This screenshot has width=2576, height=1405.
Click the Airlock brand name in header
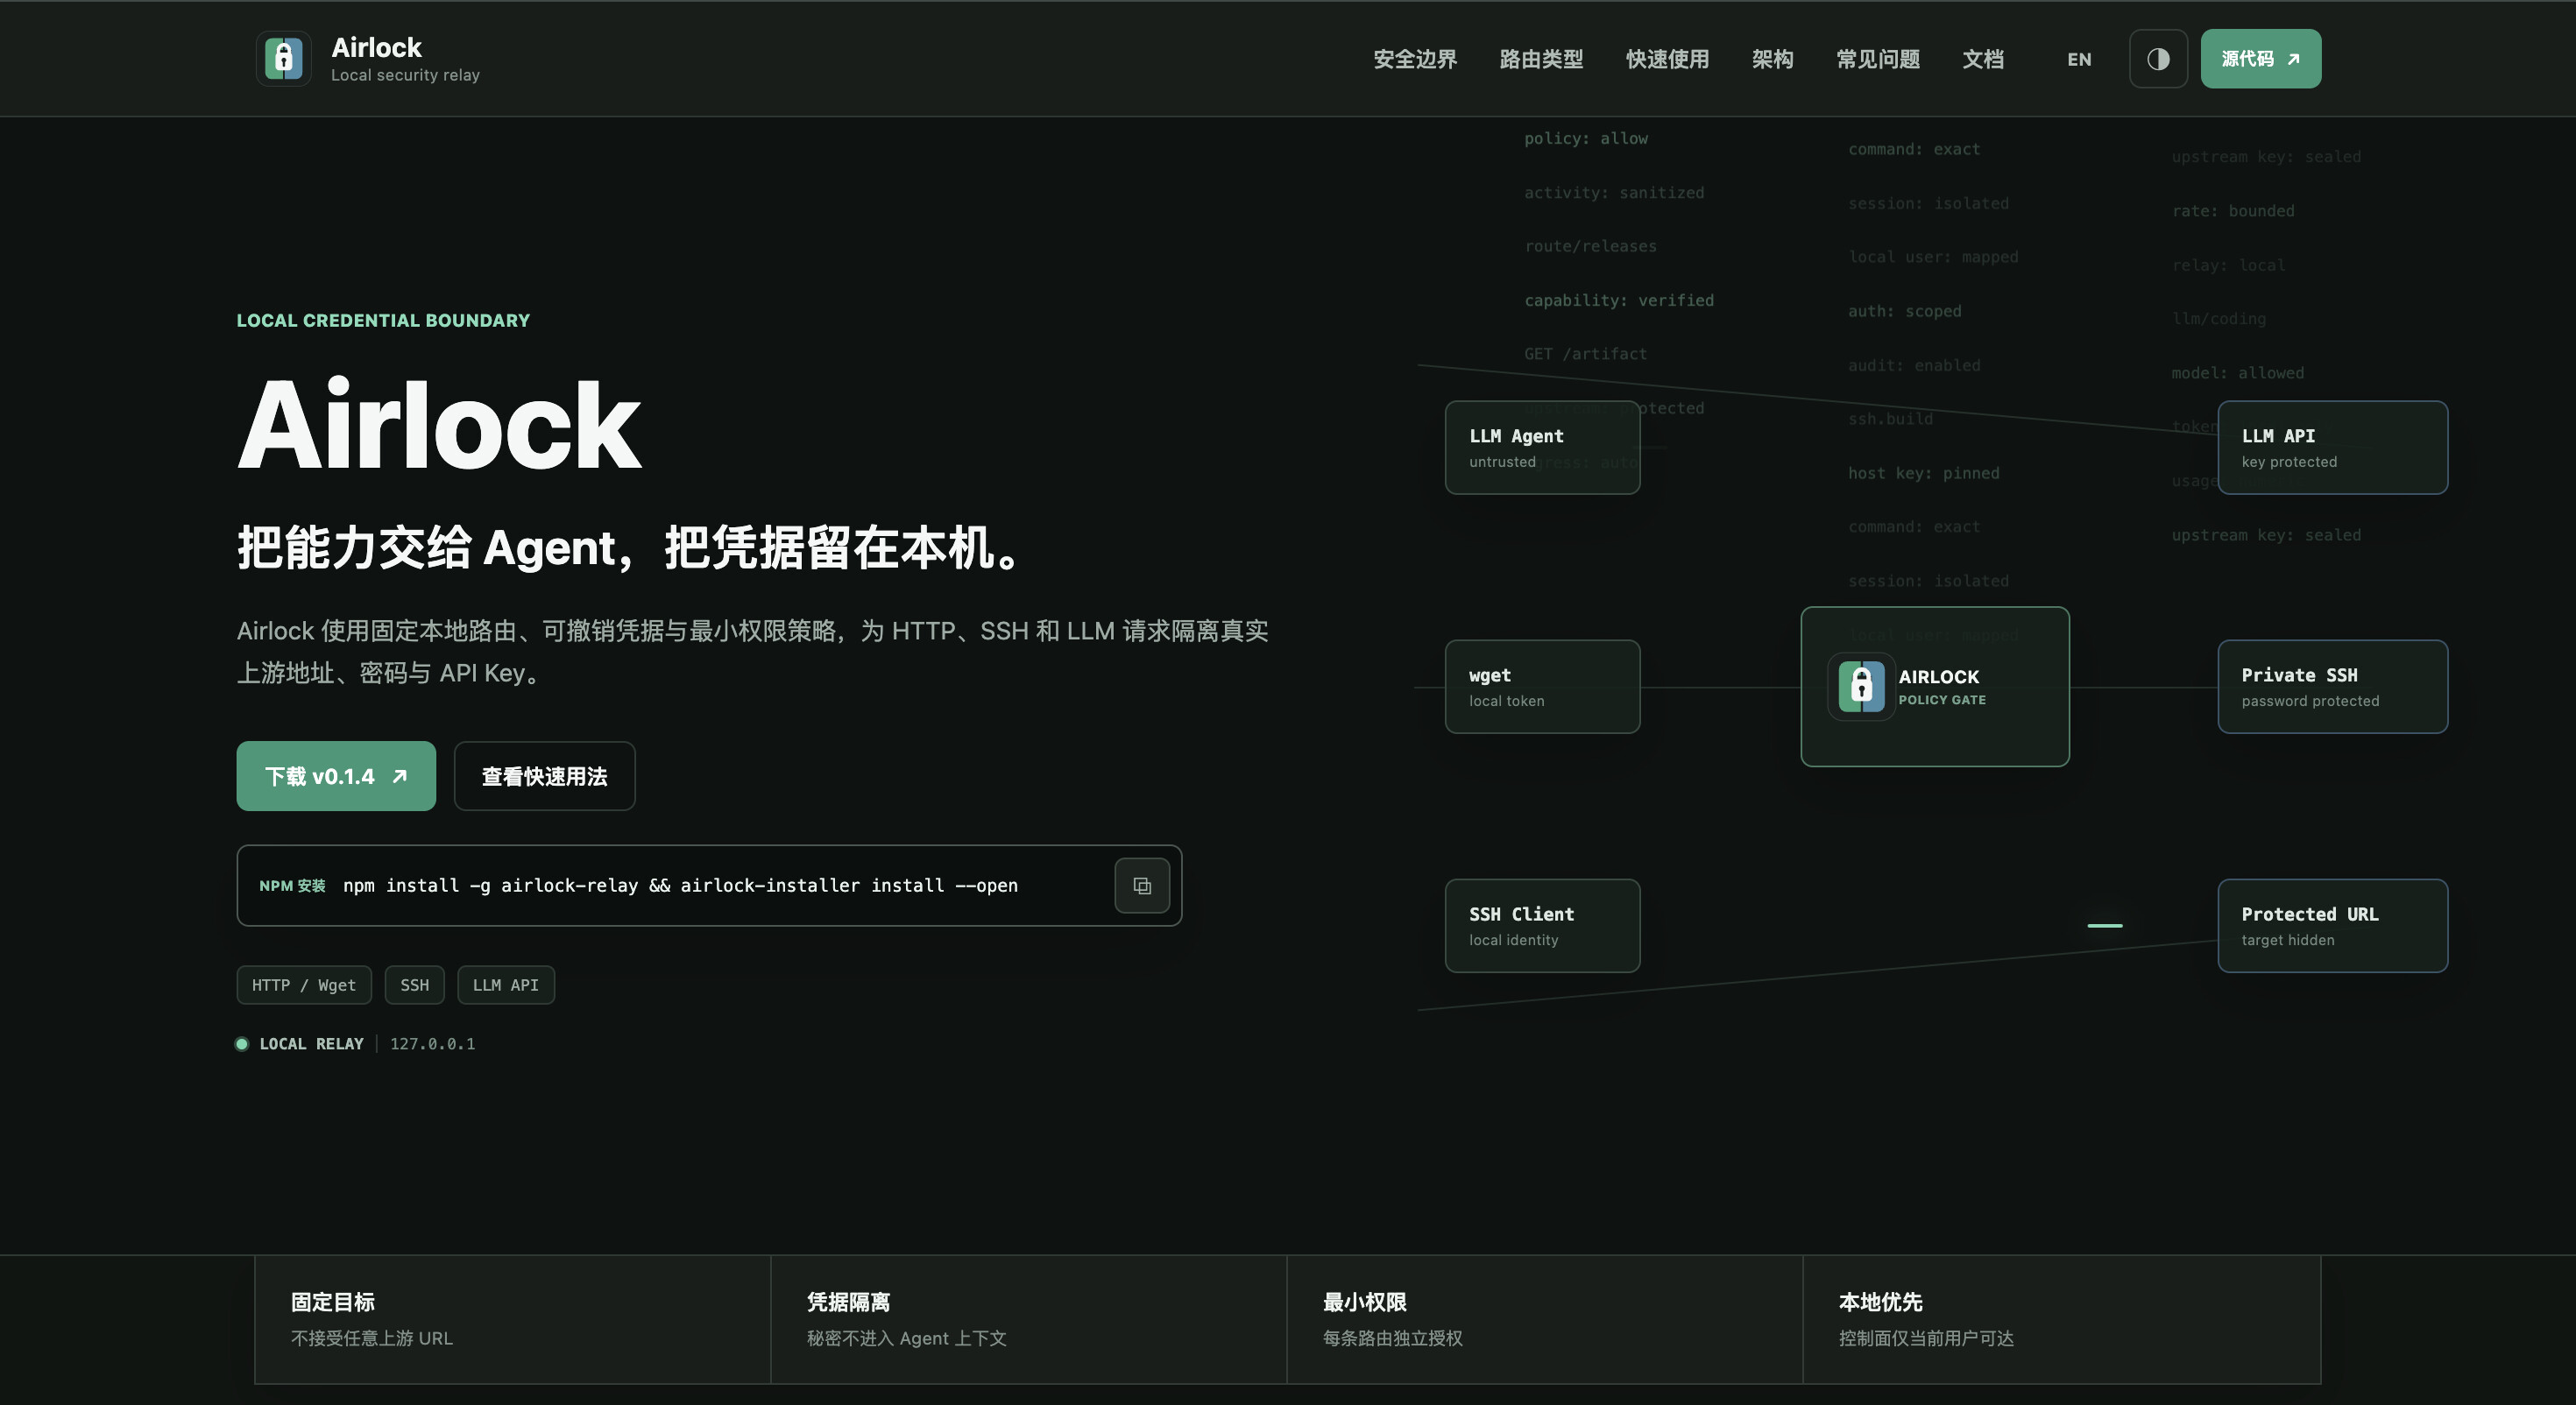click(376, 47)
